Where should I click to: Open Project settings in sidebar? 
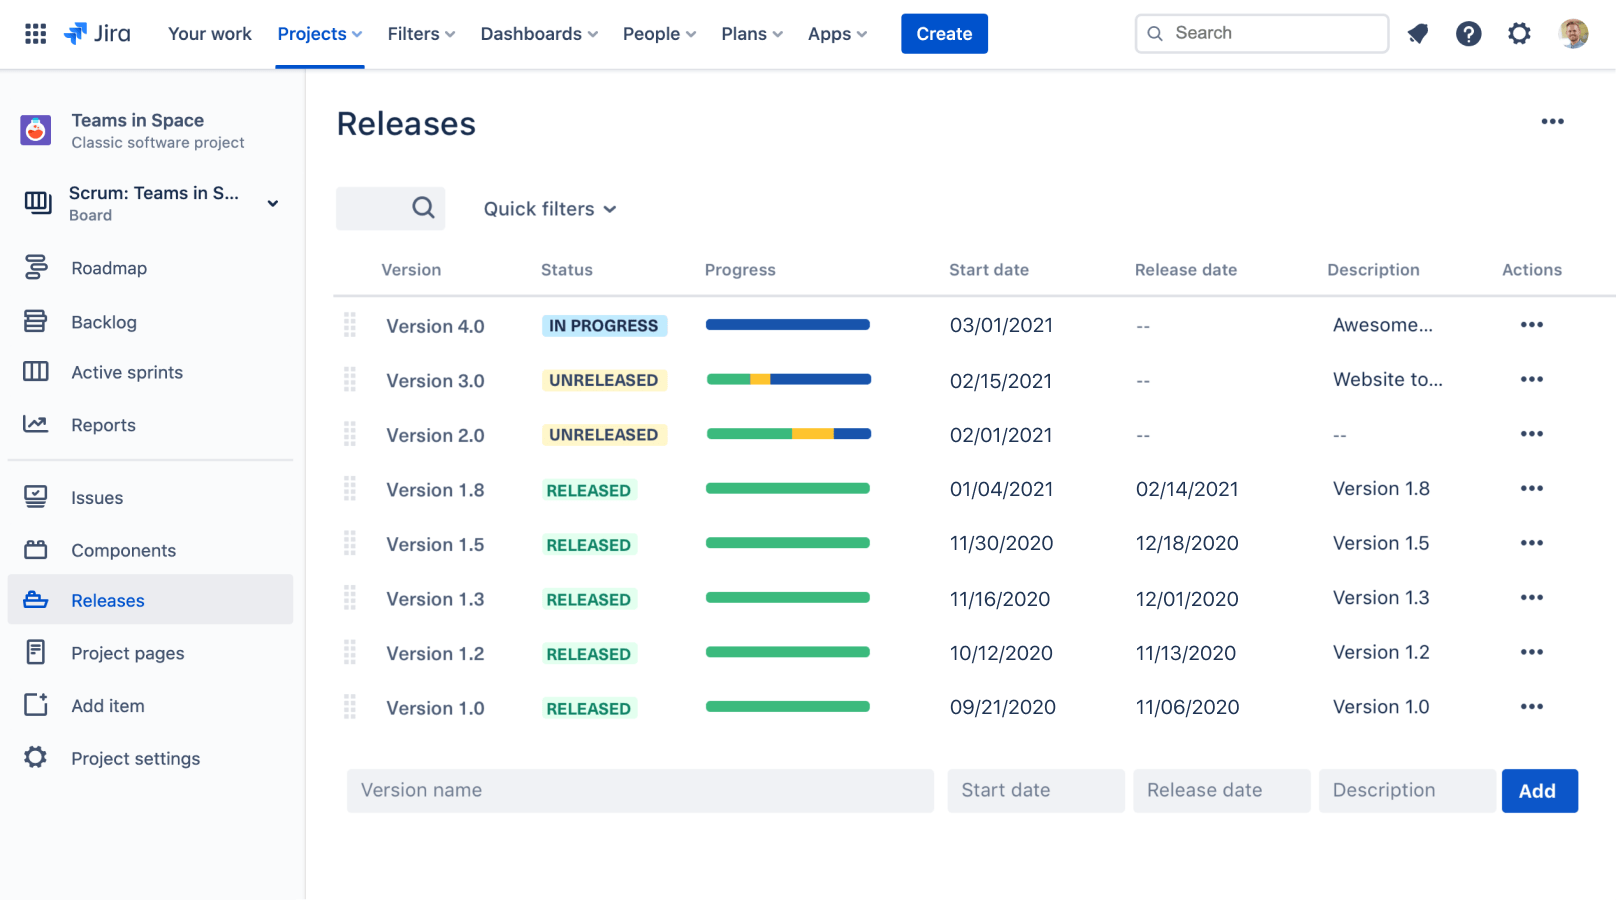[135, 758]
